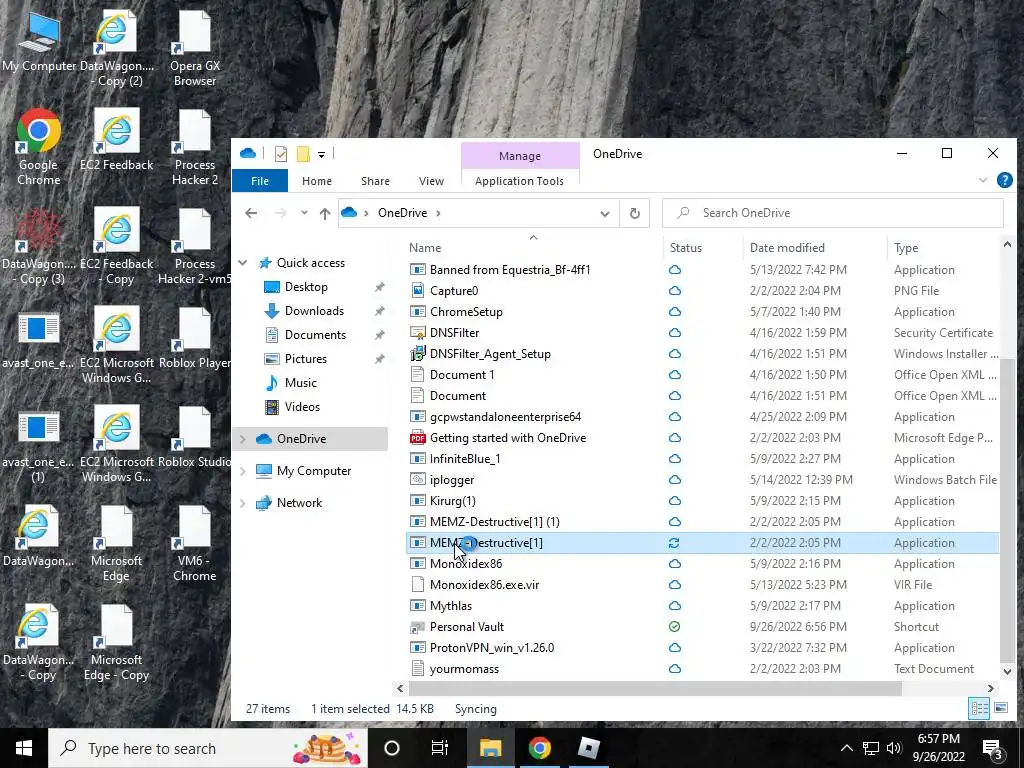
Task: Click syncing status icon of MEMZ-Destructive[1]
Action: click(x=674, y=543)
